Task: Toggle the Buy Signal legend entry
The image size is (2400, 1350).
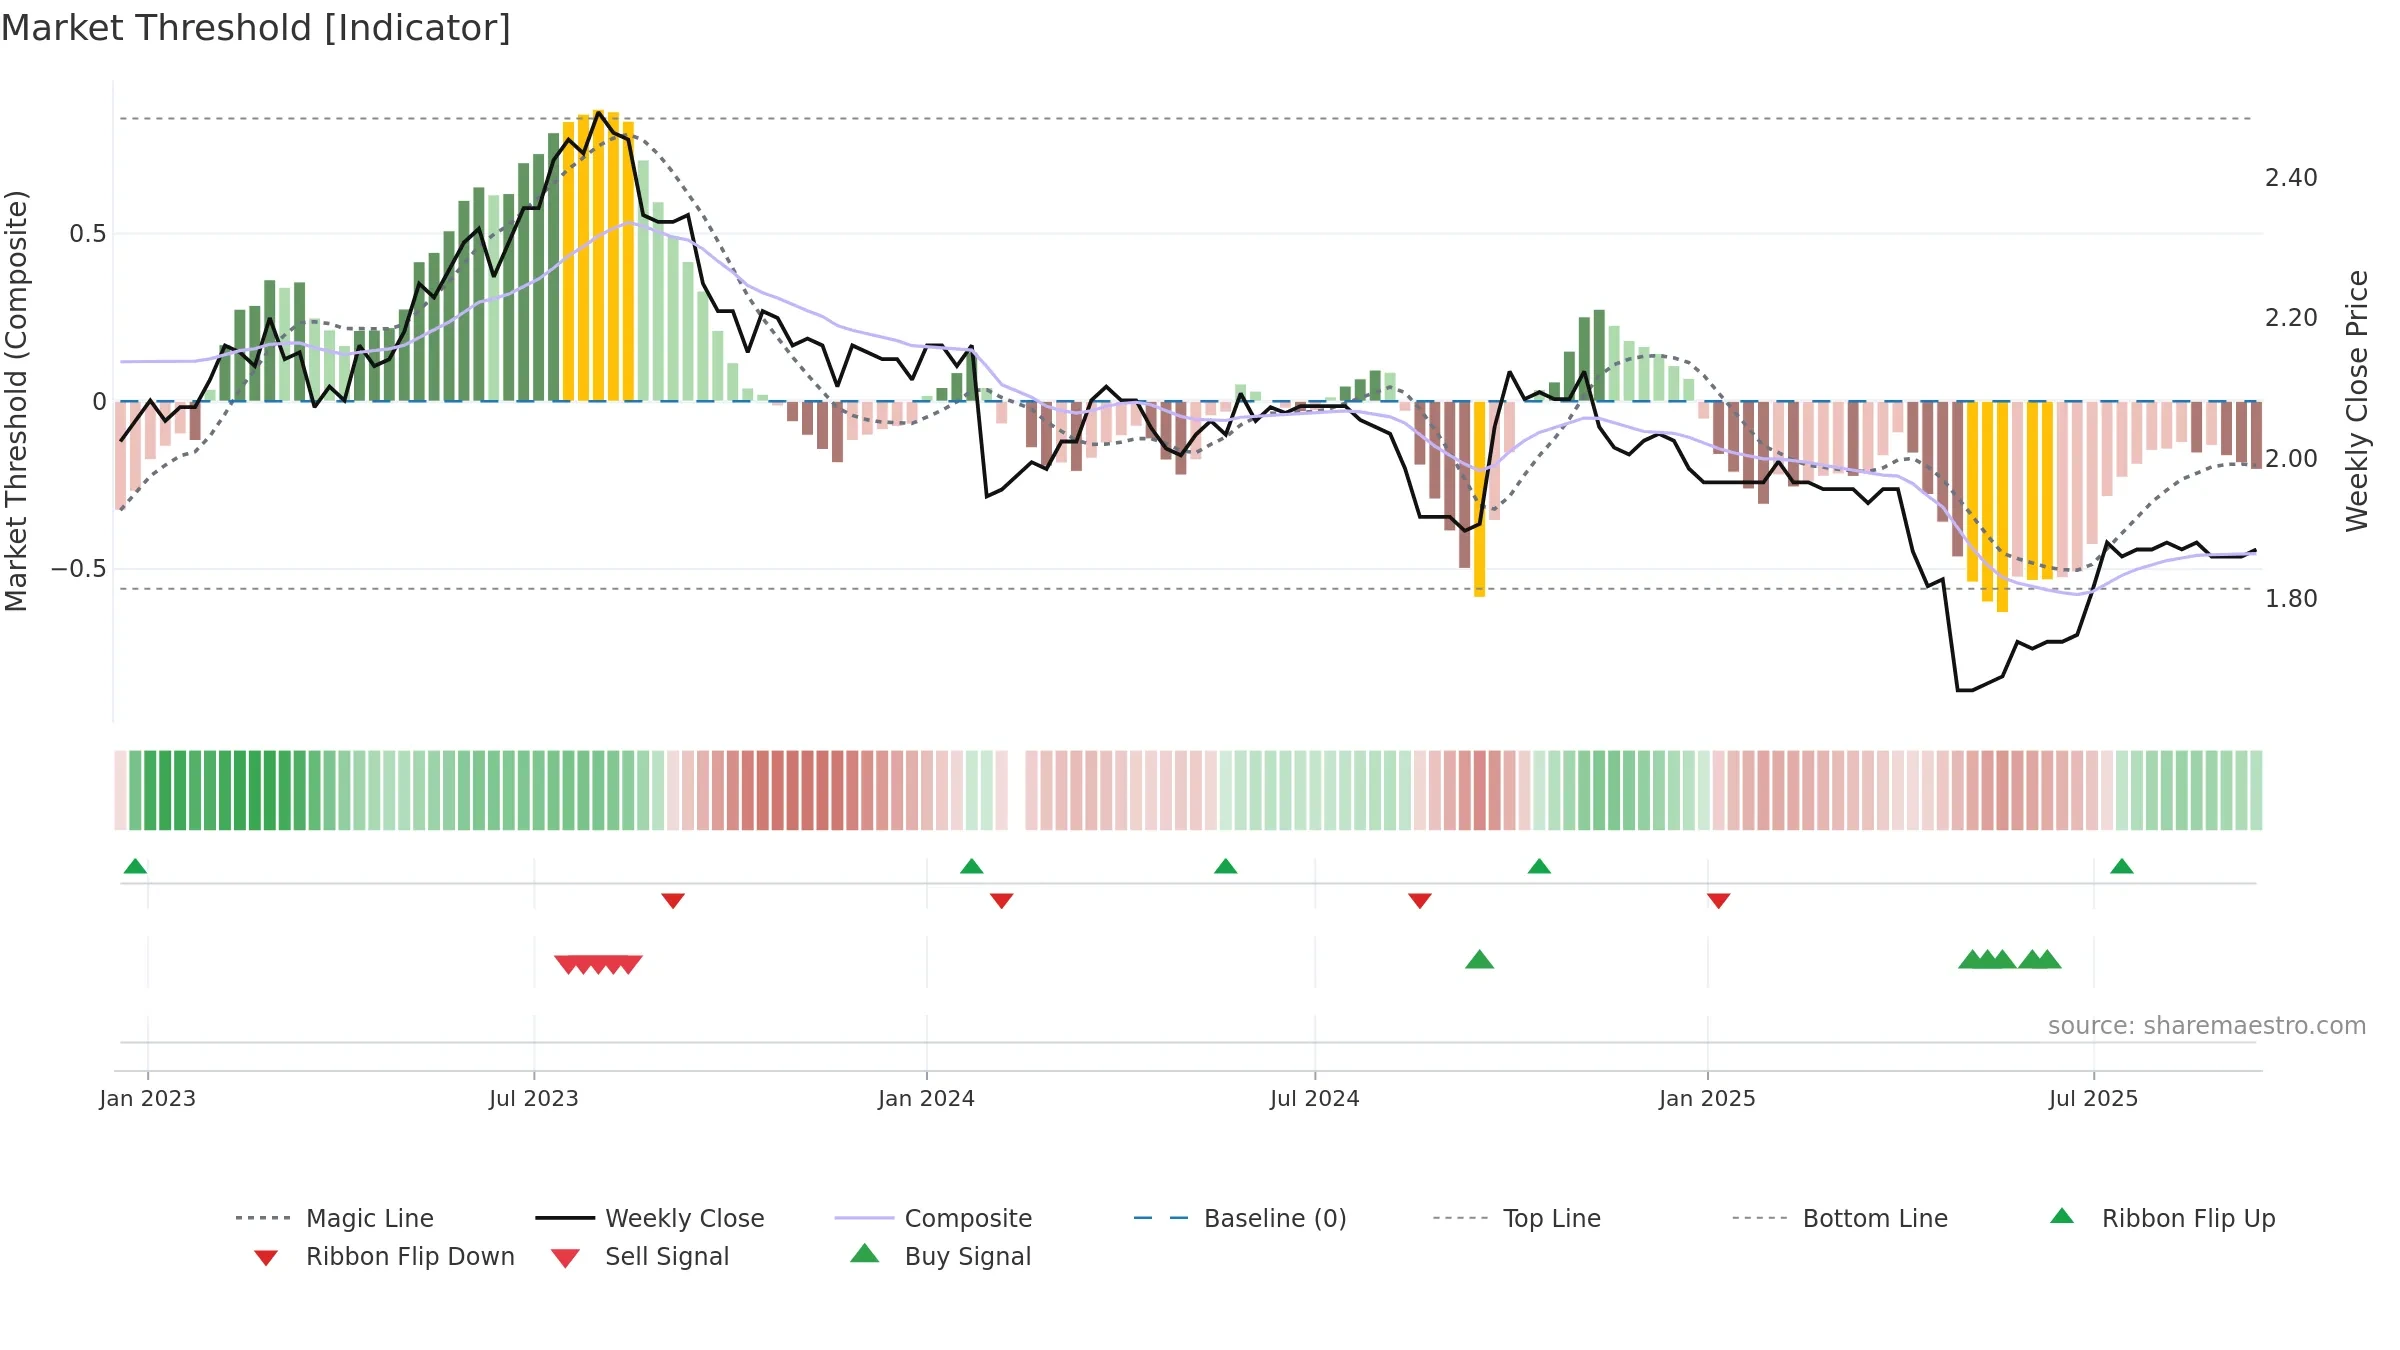Action: point(940,1256)
